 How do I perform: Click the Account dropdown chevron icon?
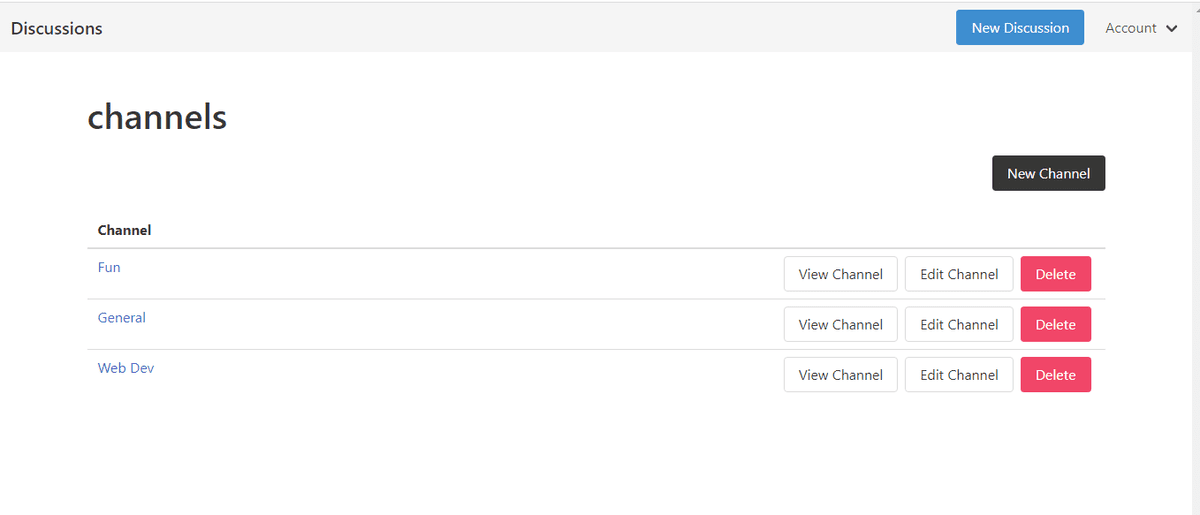point(1172,28)
